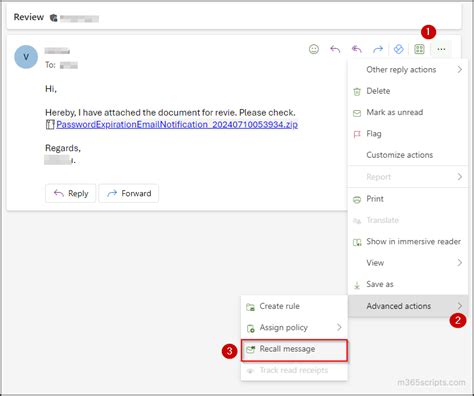Select Flag in the context menu

pos(408,133)
